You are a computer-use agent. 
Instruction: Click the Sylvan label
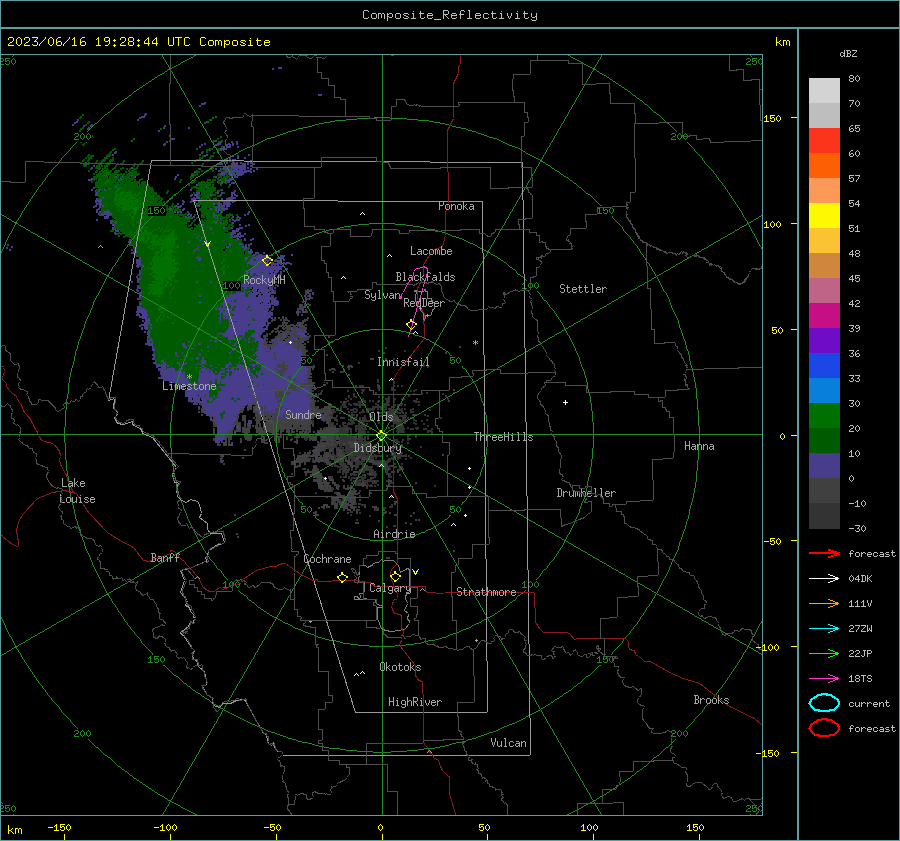click(382, 295)
